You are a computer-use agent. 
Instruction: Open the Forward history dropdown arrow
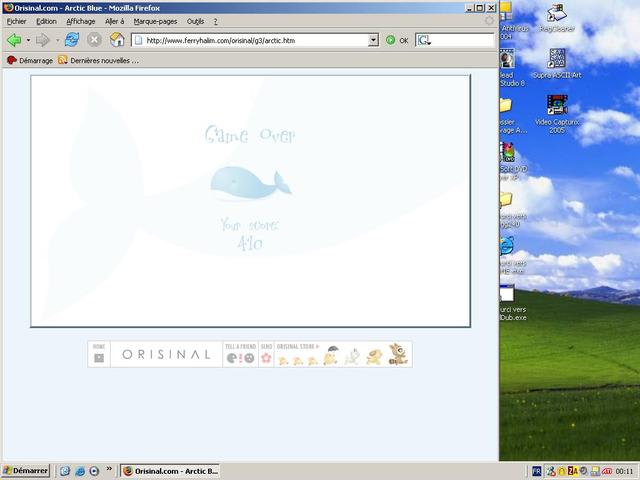57,40
